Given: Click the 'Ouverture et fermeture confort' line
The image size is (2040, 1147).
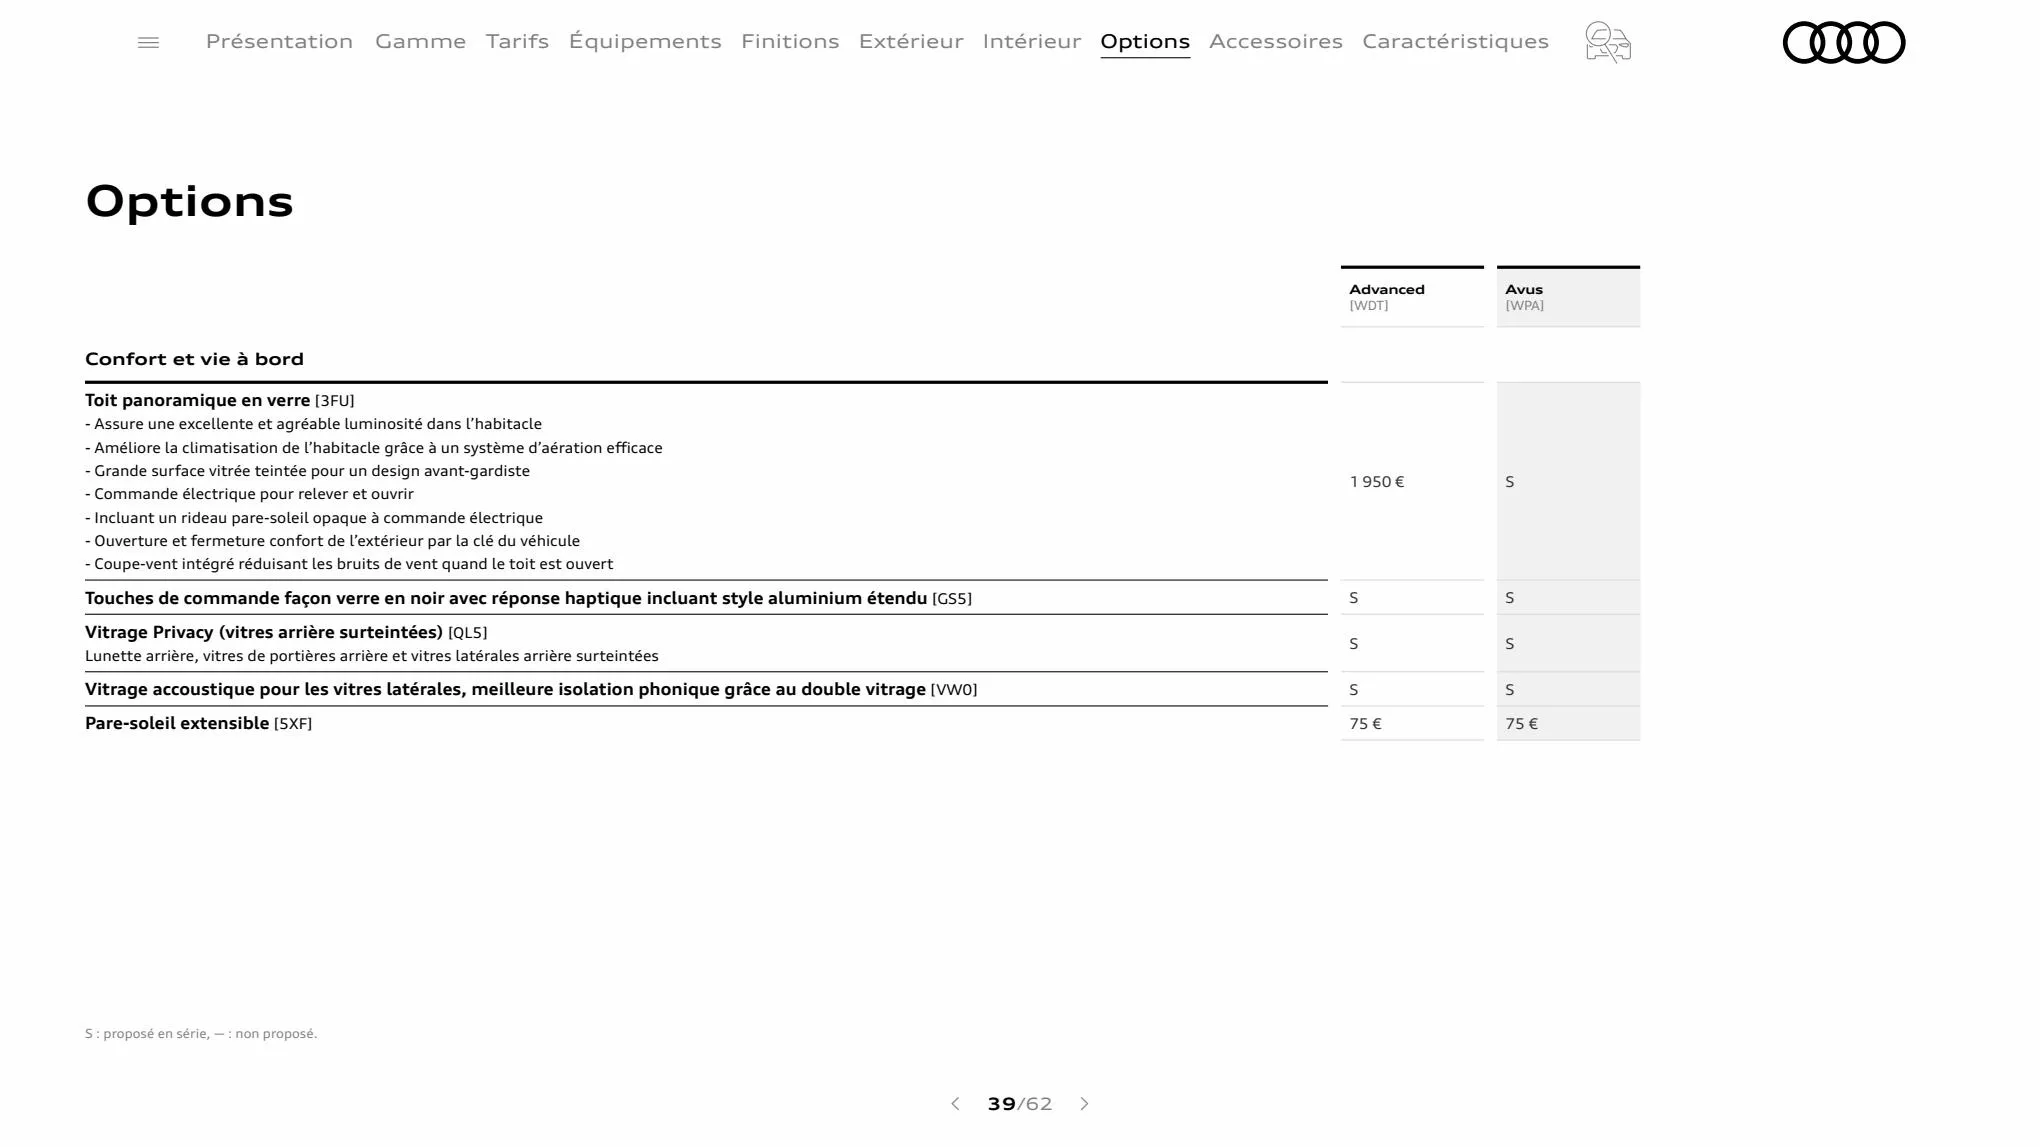Looking at the screenshot, I should [x=332, y=541].
